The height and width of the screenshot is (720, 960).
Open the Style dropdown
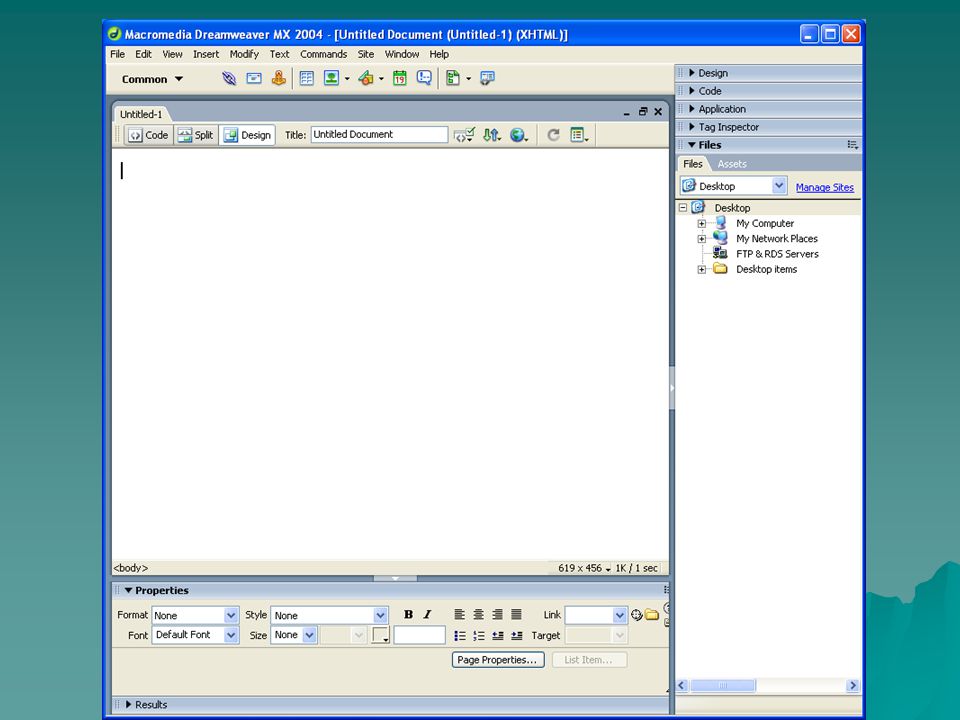click(380, 615)
